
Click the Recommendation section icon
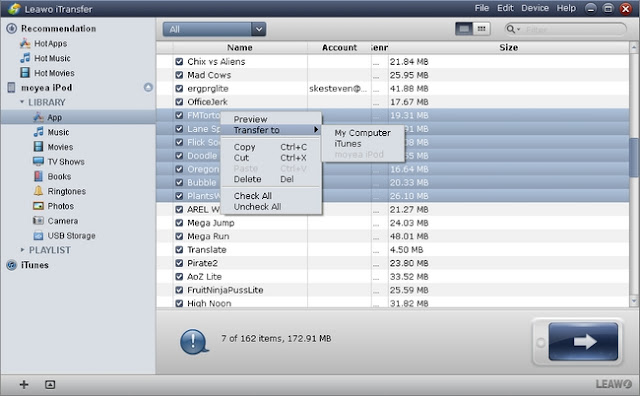[x=11, y=28]
